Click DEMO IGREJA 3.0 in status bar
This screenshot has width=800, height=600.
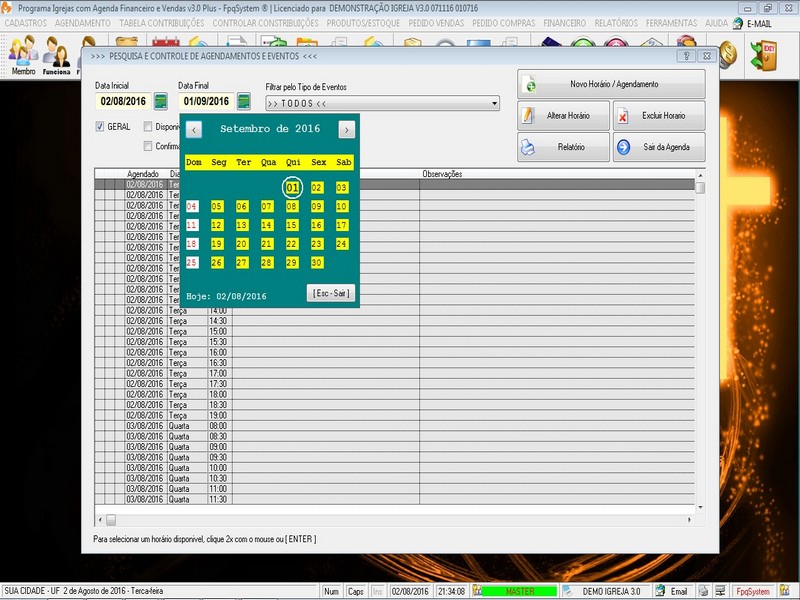611,591
